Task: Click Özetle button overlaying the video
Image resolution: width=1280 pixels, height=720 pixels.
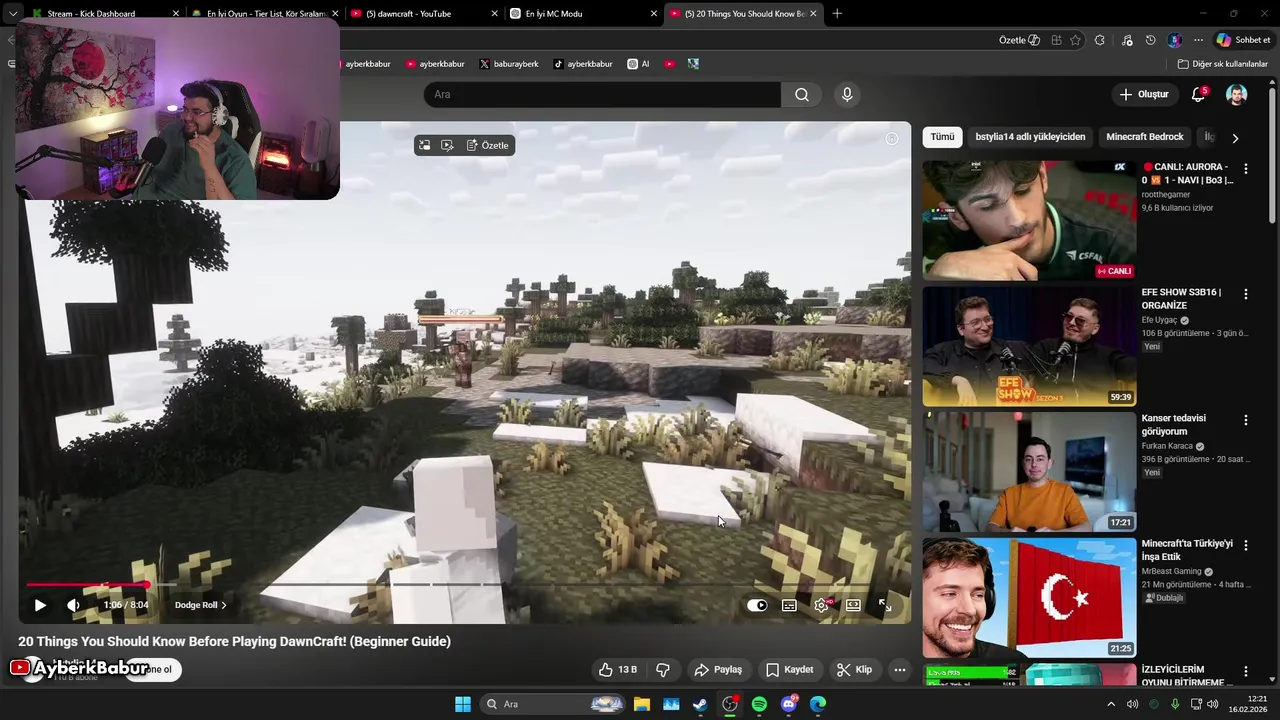Action: pos(487,145)
